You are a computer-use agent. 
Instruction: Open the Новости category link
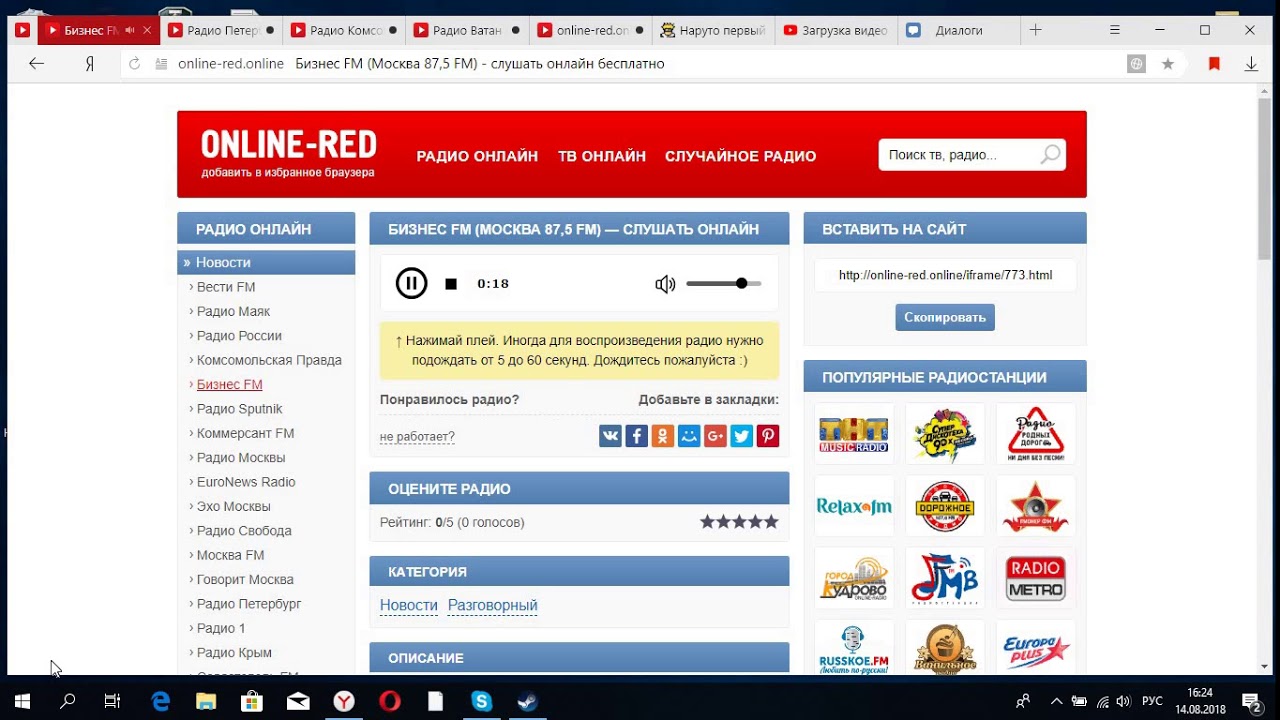coord(409,605)
